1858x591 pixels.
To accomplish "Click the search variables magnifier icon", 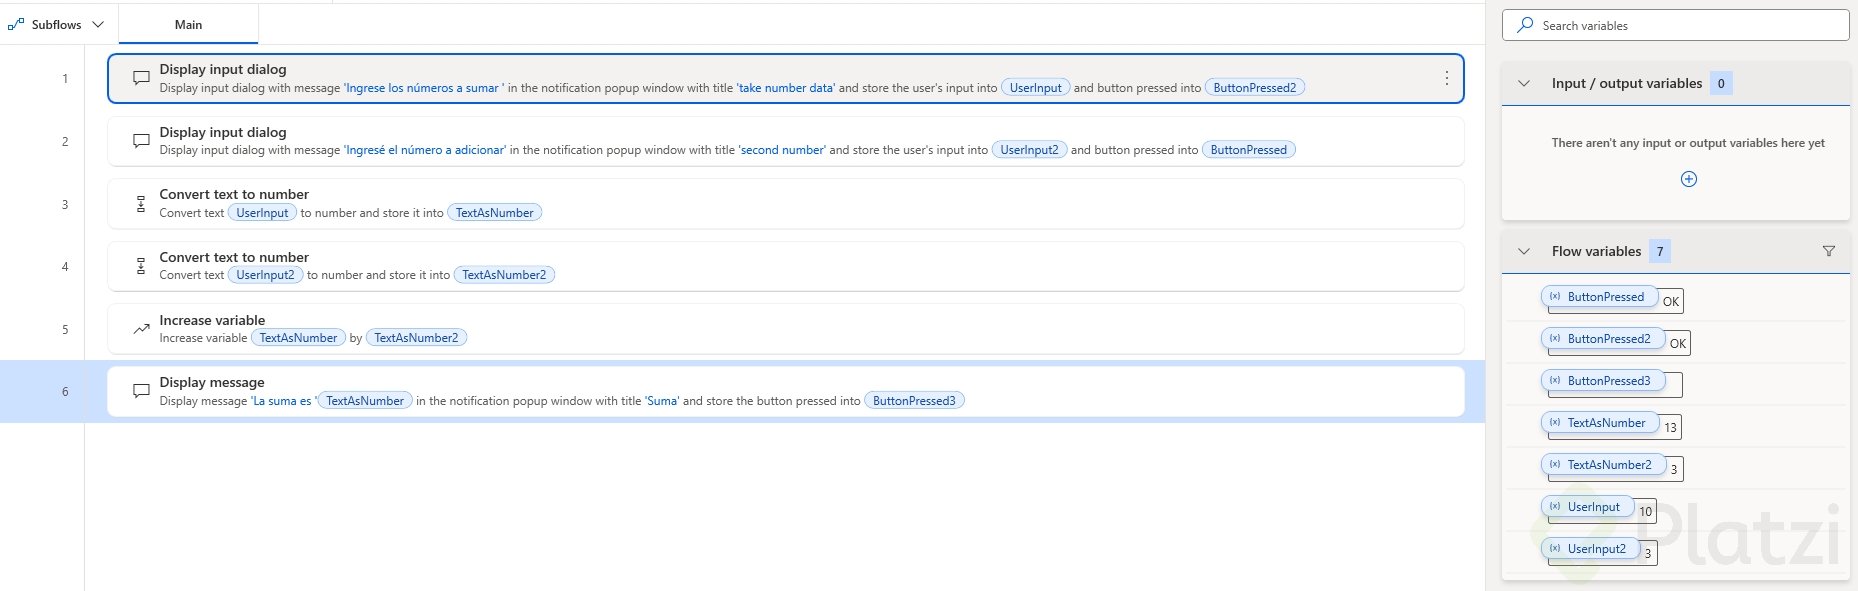I will 1525,25.
